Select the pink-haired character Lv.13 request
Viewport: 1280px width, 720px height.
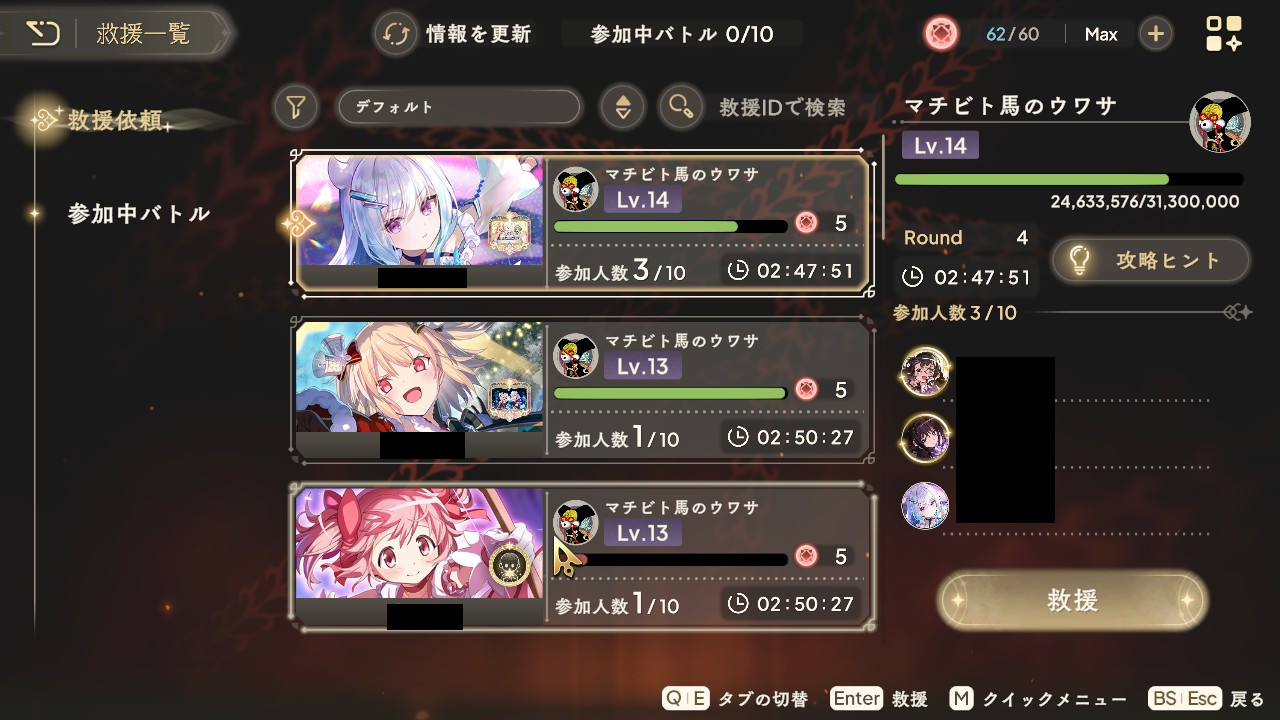point(583,557)
